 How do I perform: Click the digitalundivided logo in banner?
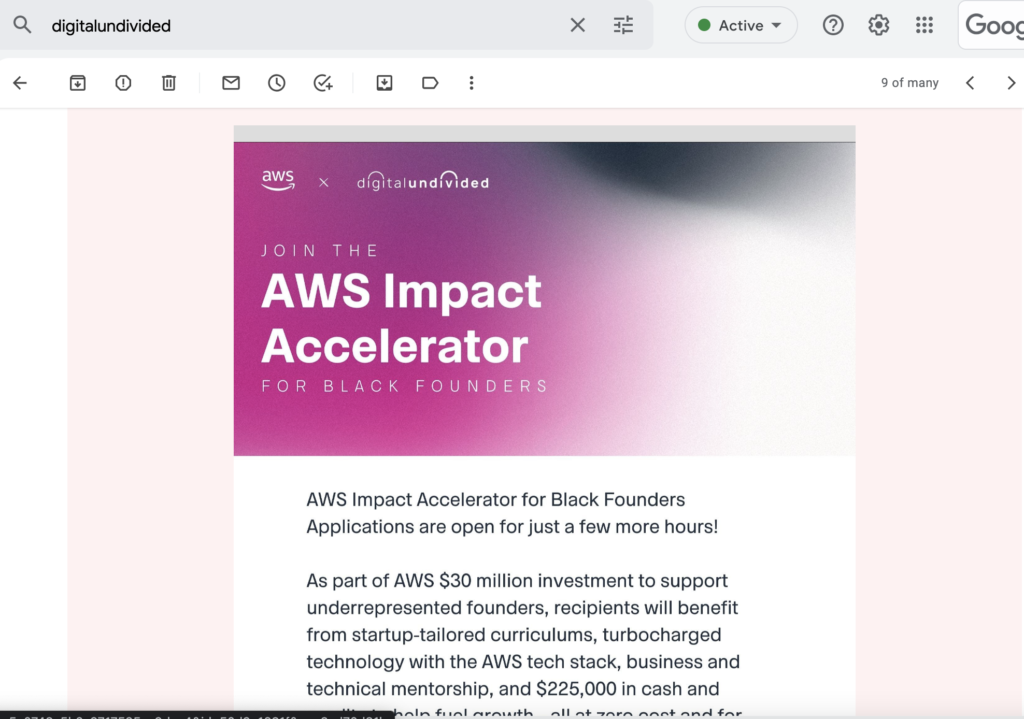(423, 181)
